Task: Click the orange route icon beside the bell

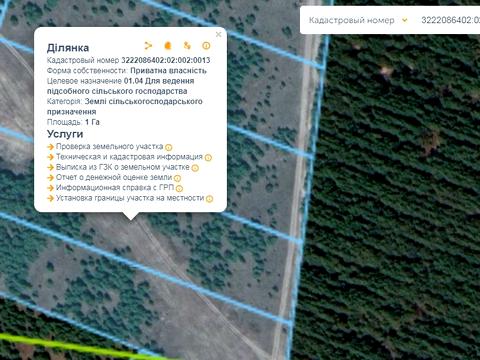Action: 187,46
